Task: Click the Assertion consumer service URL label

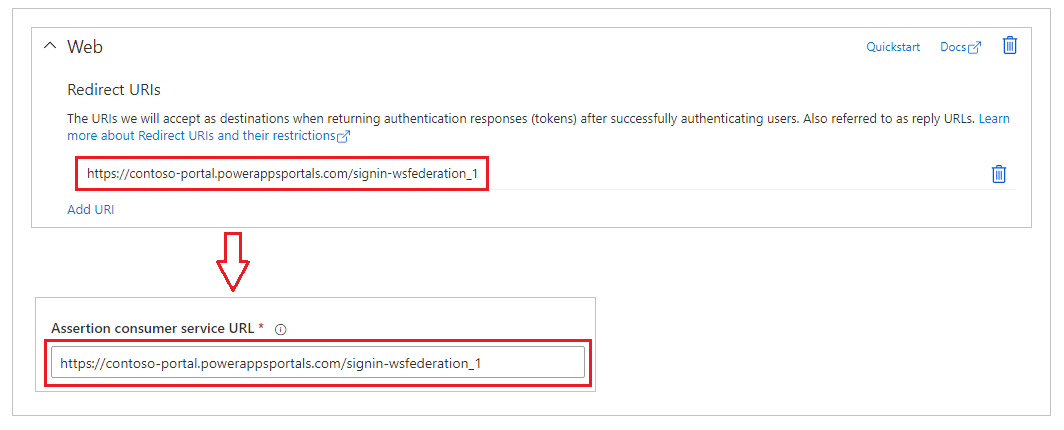Action: [x=153, y=328]
